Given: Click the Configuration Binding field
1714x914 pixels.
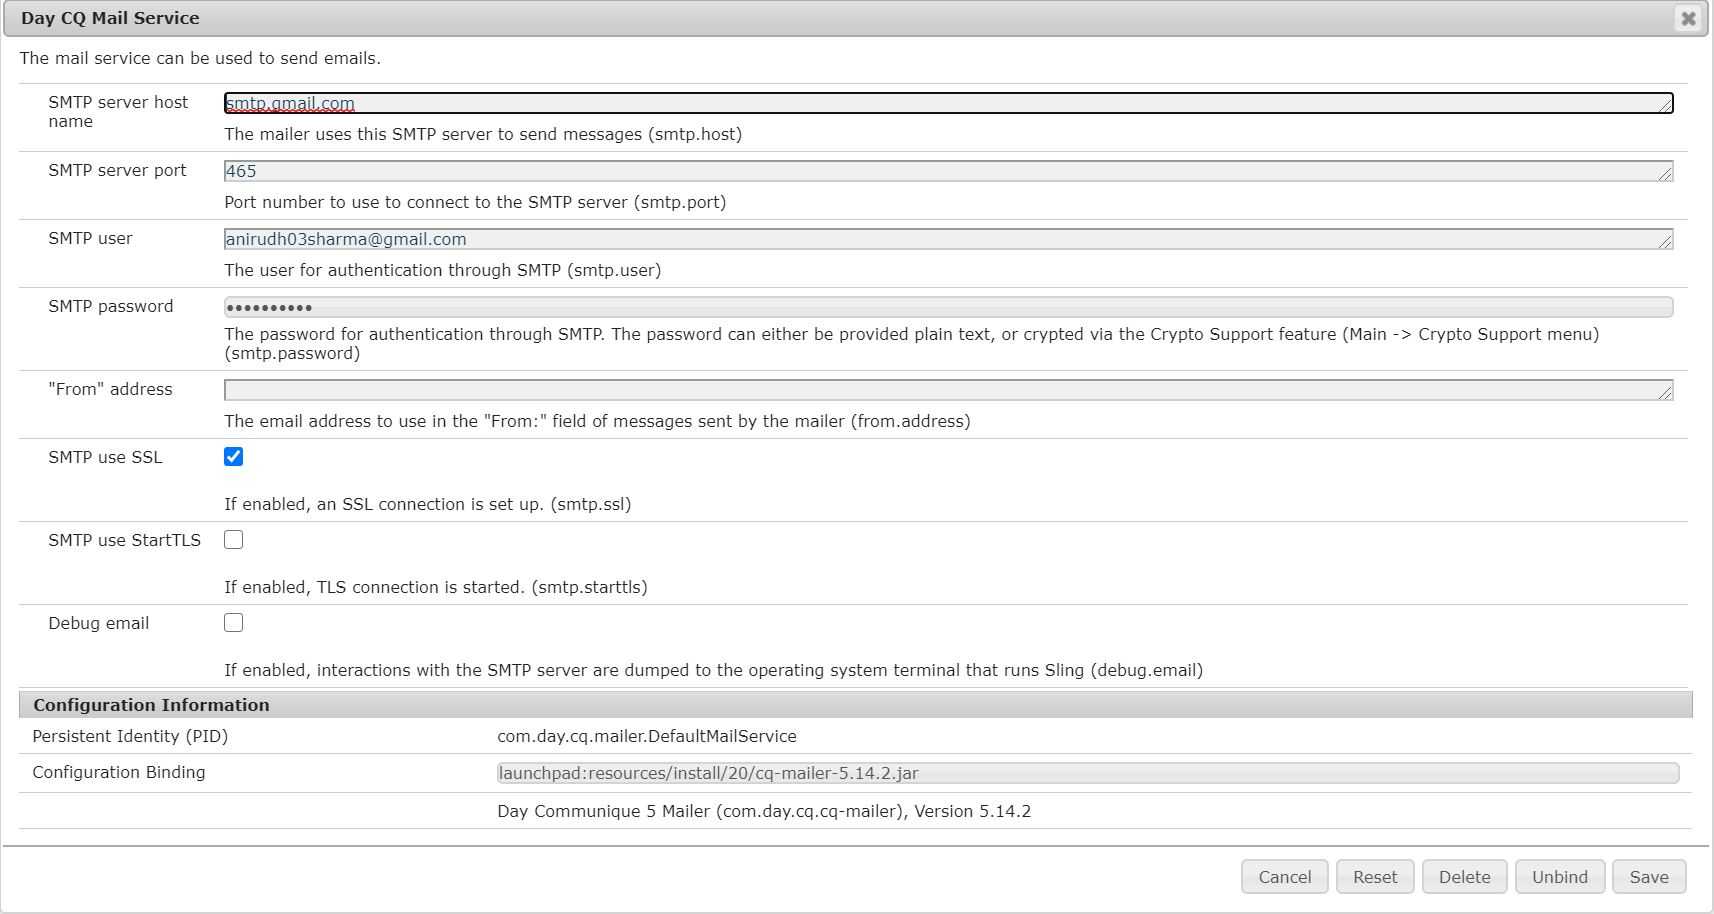Looking at the screenshot, I should pos(1088,773).
